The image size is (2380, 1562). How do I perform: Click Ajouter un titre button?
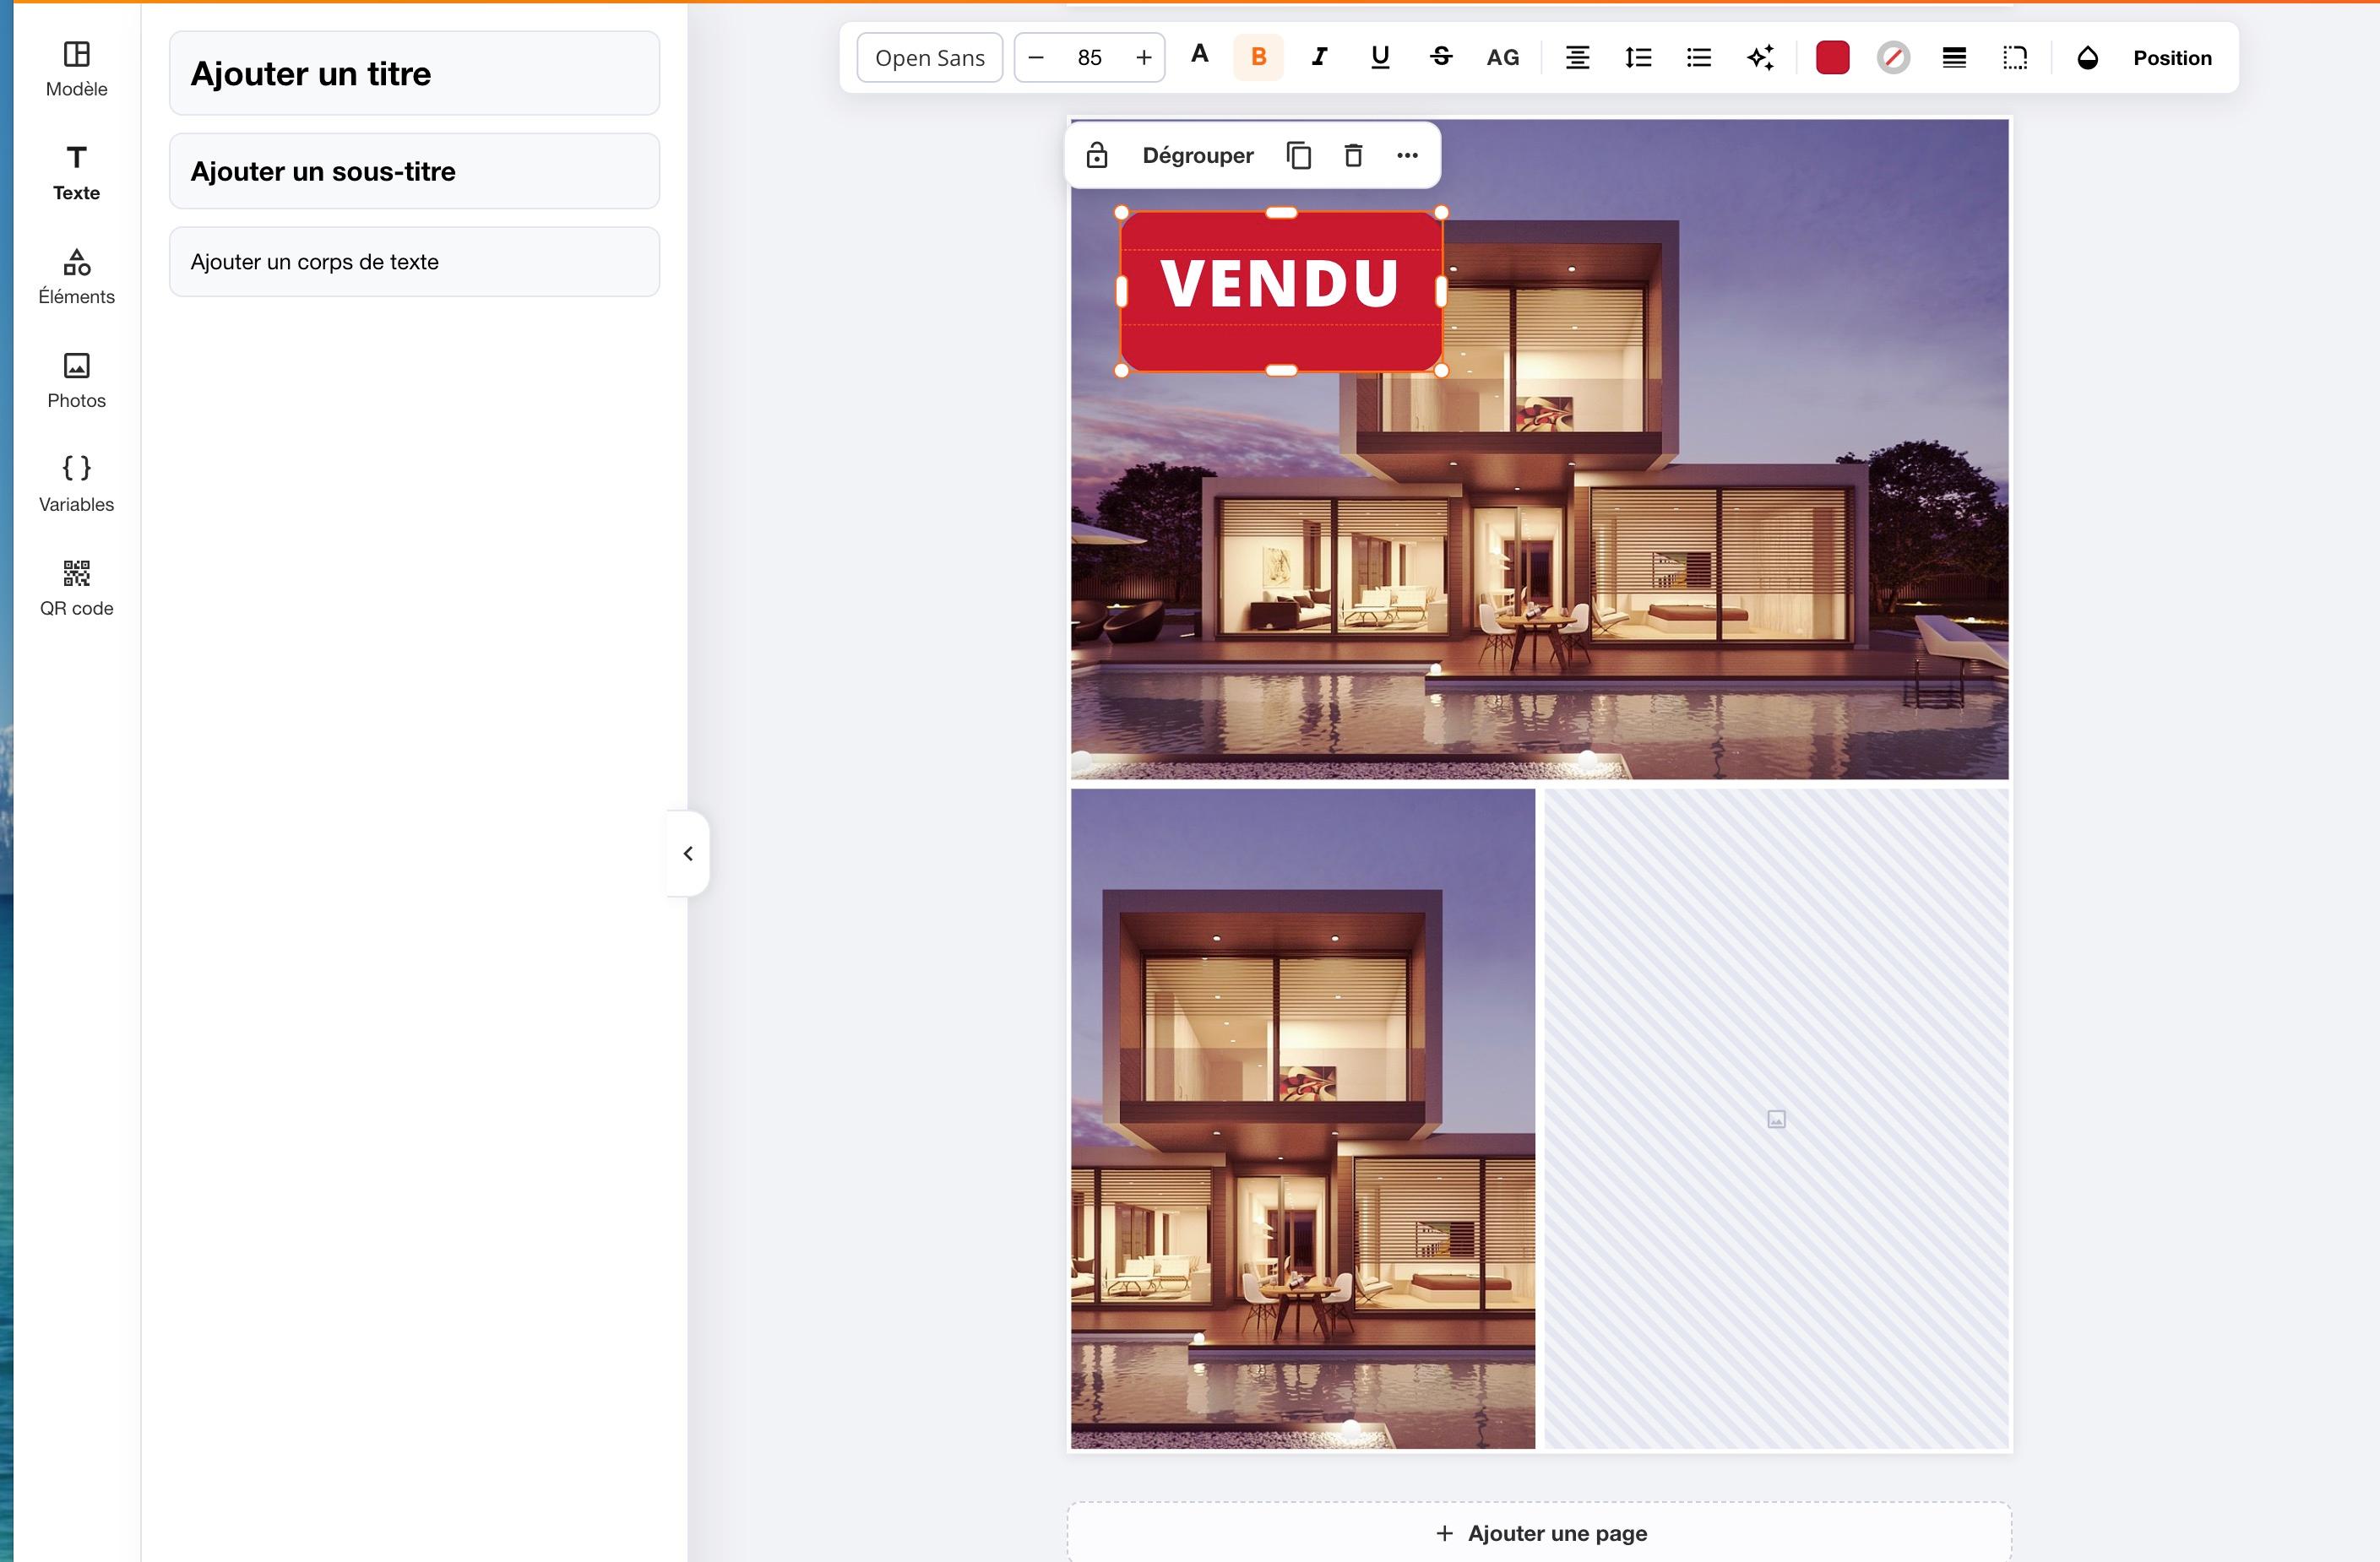(414, 73)
